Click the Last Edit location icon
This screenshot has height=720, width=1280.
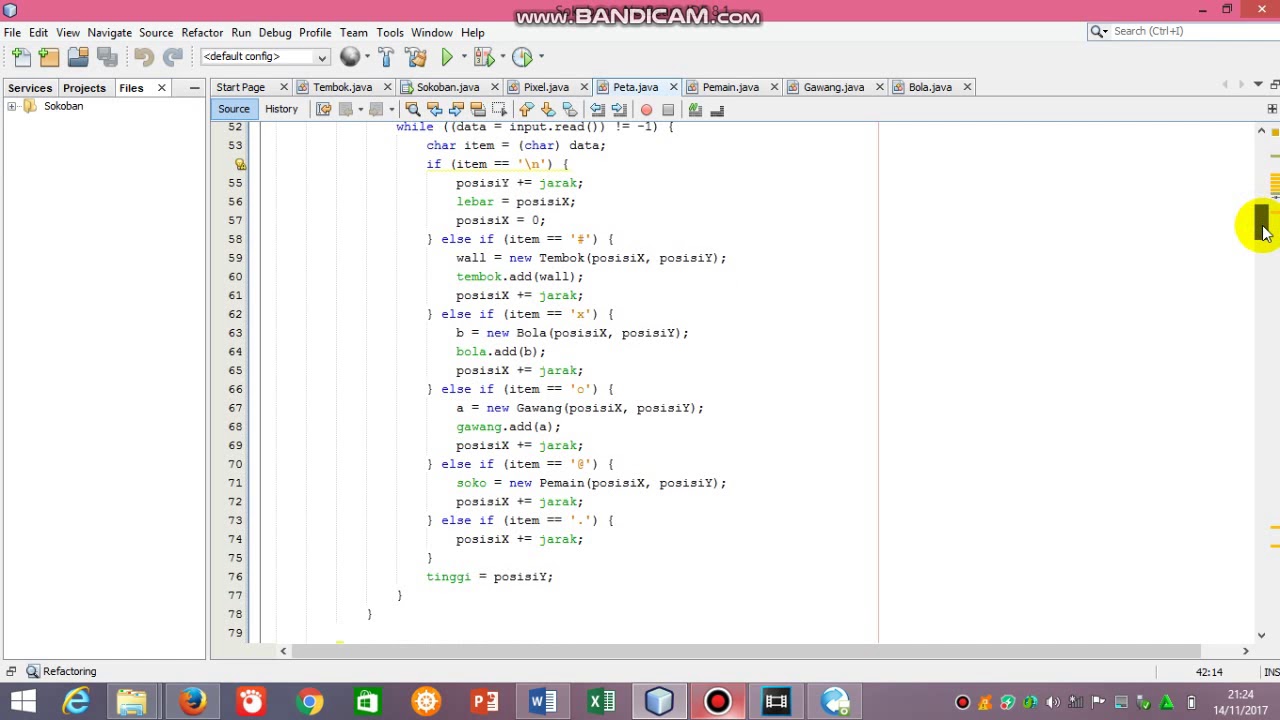tap(323, 109)
